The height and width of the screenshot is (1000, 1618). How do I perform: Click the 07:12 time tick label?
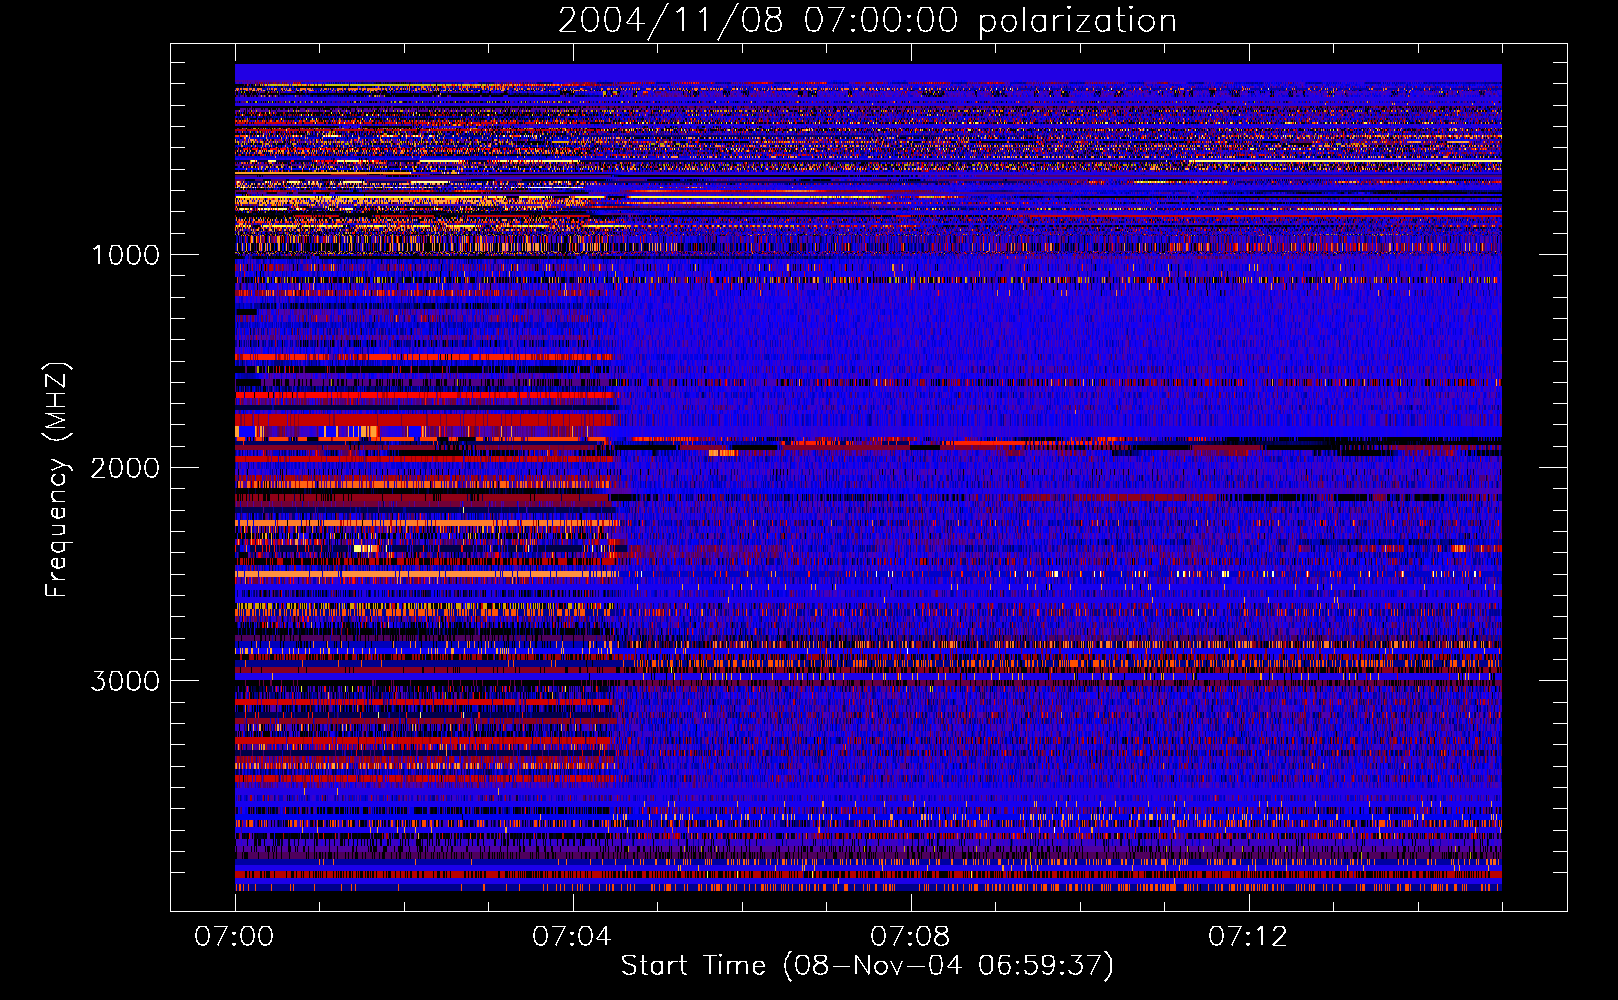[1248, 936]
